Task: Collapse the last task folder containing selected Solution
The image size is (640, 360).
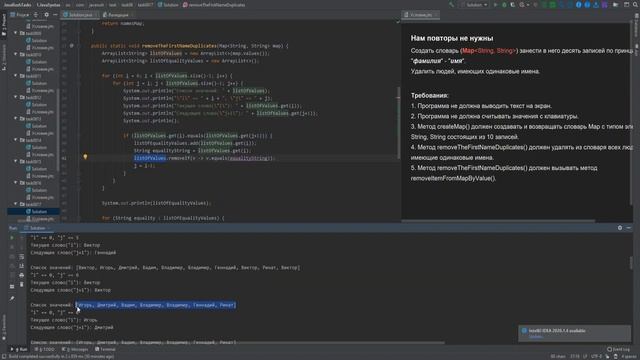Action: (x=16, y=204)
